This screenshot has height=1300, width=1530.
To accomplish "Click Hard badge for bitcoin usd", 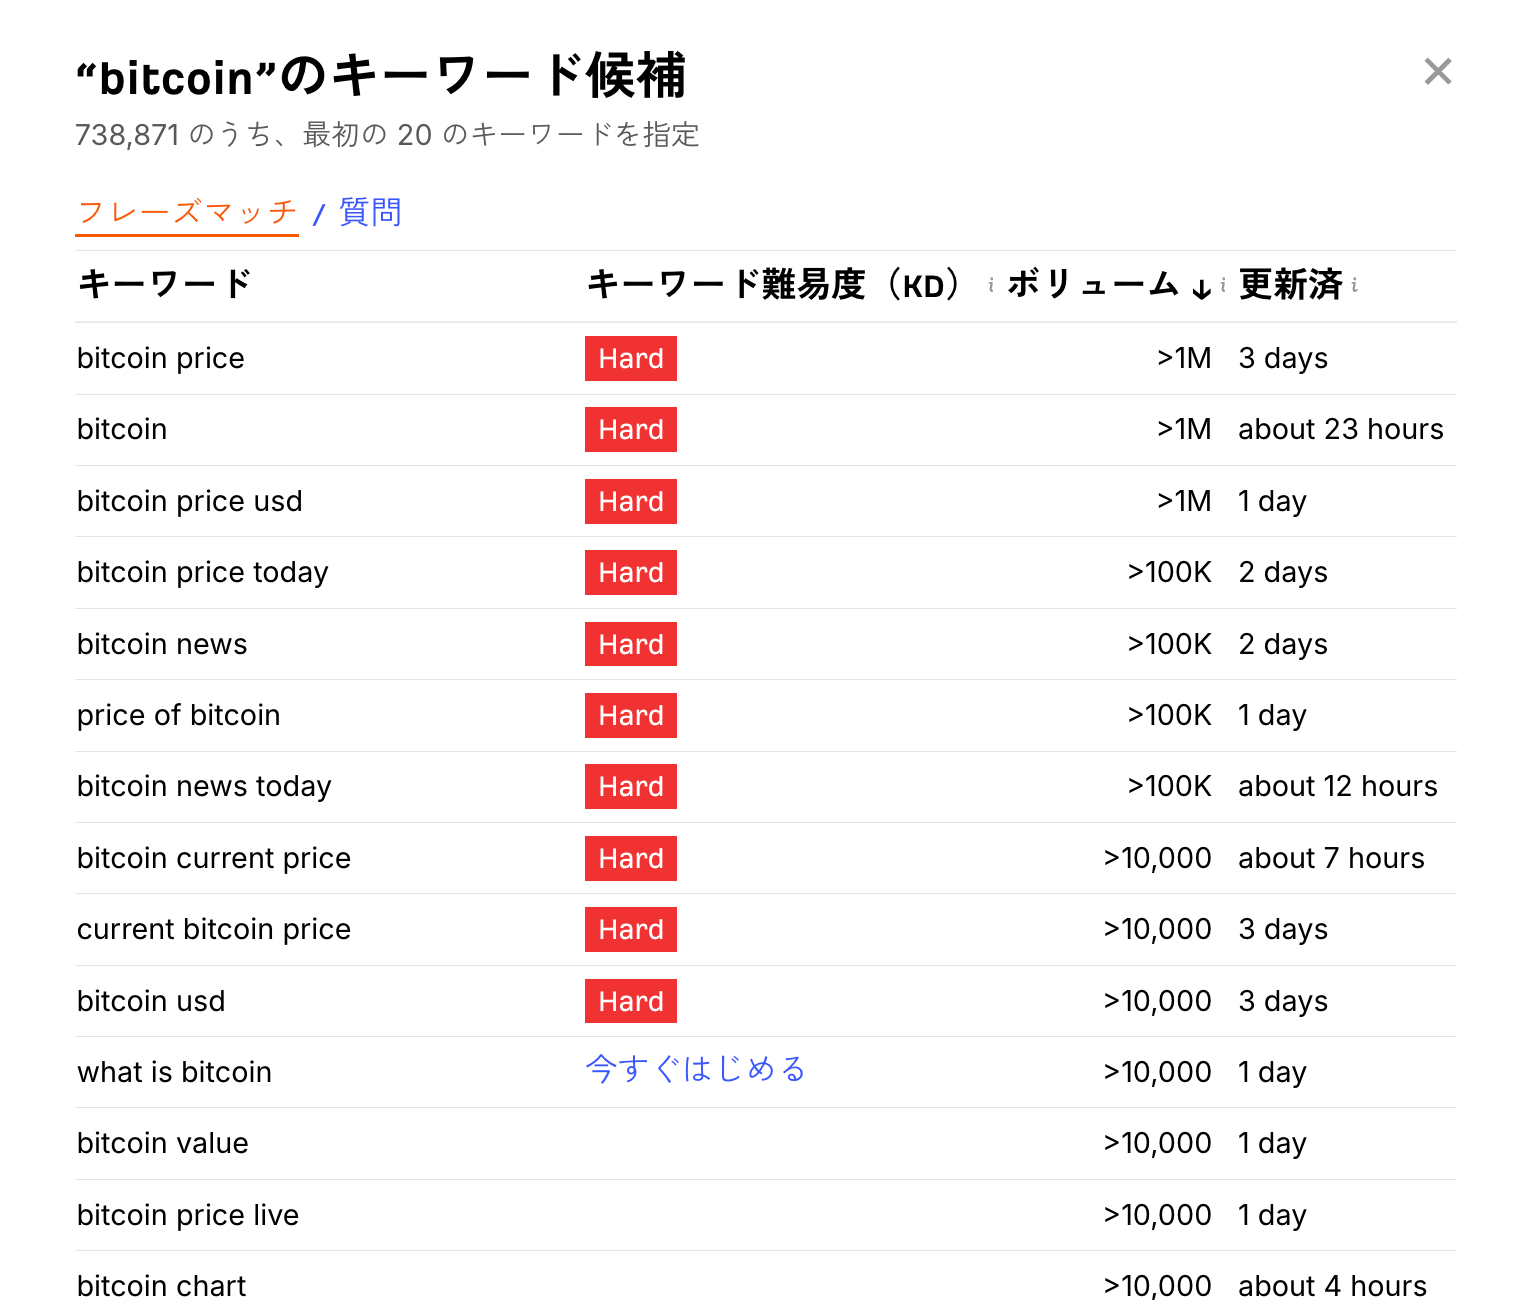I will pyautogui.click(x=631, y=1001).
